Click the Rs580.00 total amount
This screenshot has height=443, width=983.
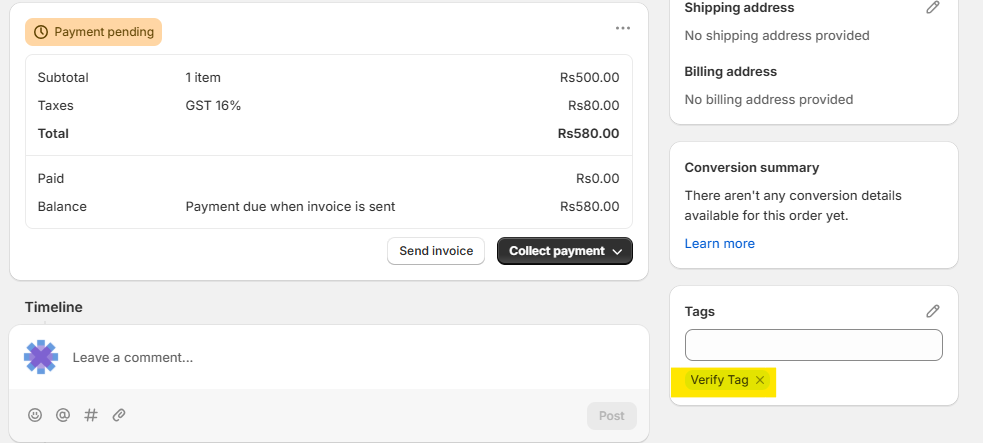[588, 133]
